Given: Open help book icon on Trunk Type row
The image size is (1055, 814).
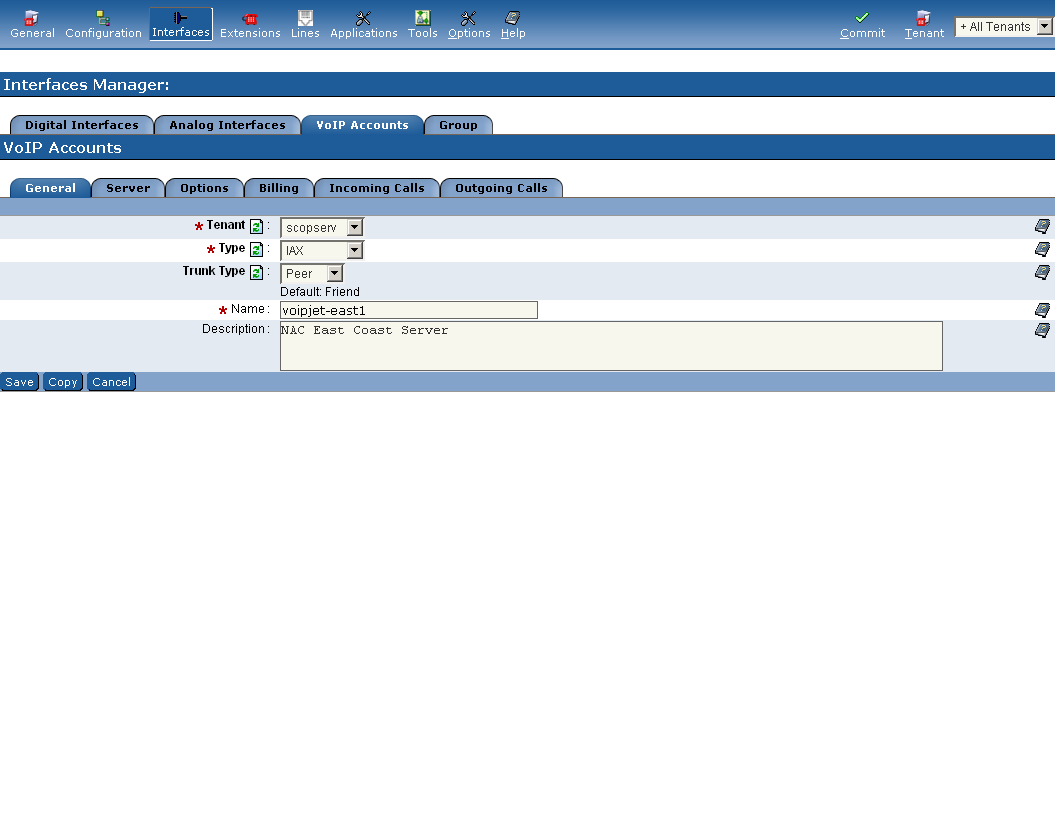Looking at the screenshot, I should pos(1042,272).
